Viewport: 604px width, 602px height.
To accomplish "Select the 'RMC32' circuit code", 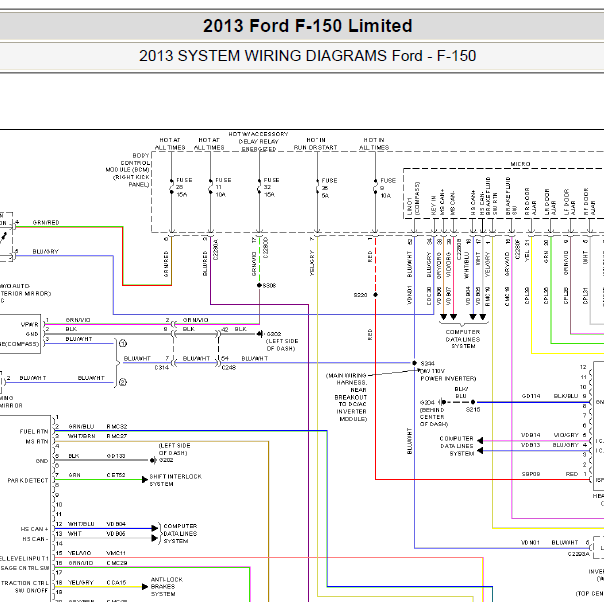I will coord(117,426).
